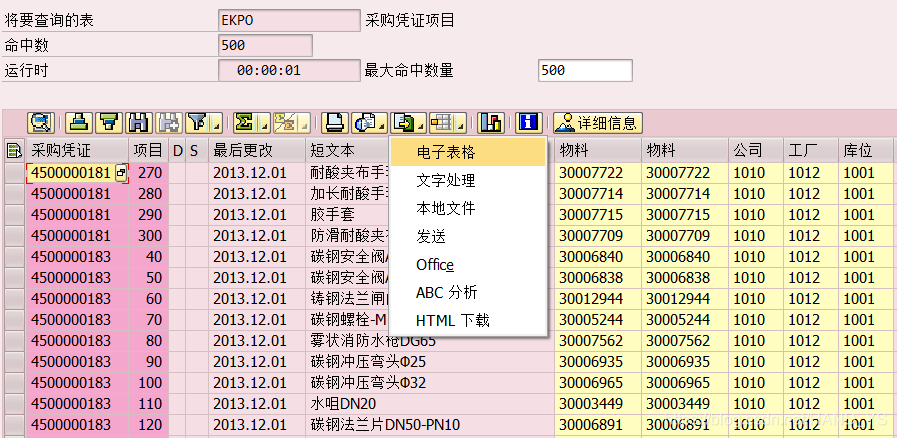Open the Total button dropdown arrow
Screen dimensions: 897x438
[265, 125]
